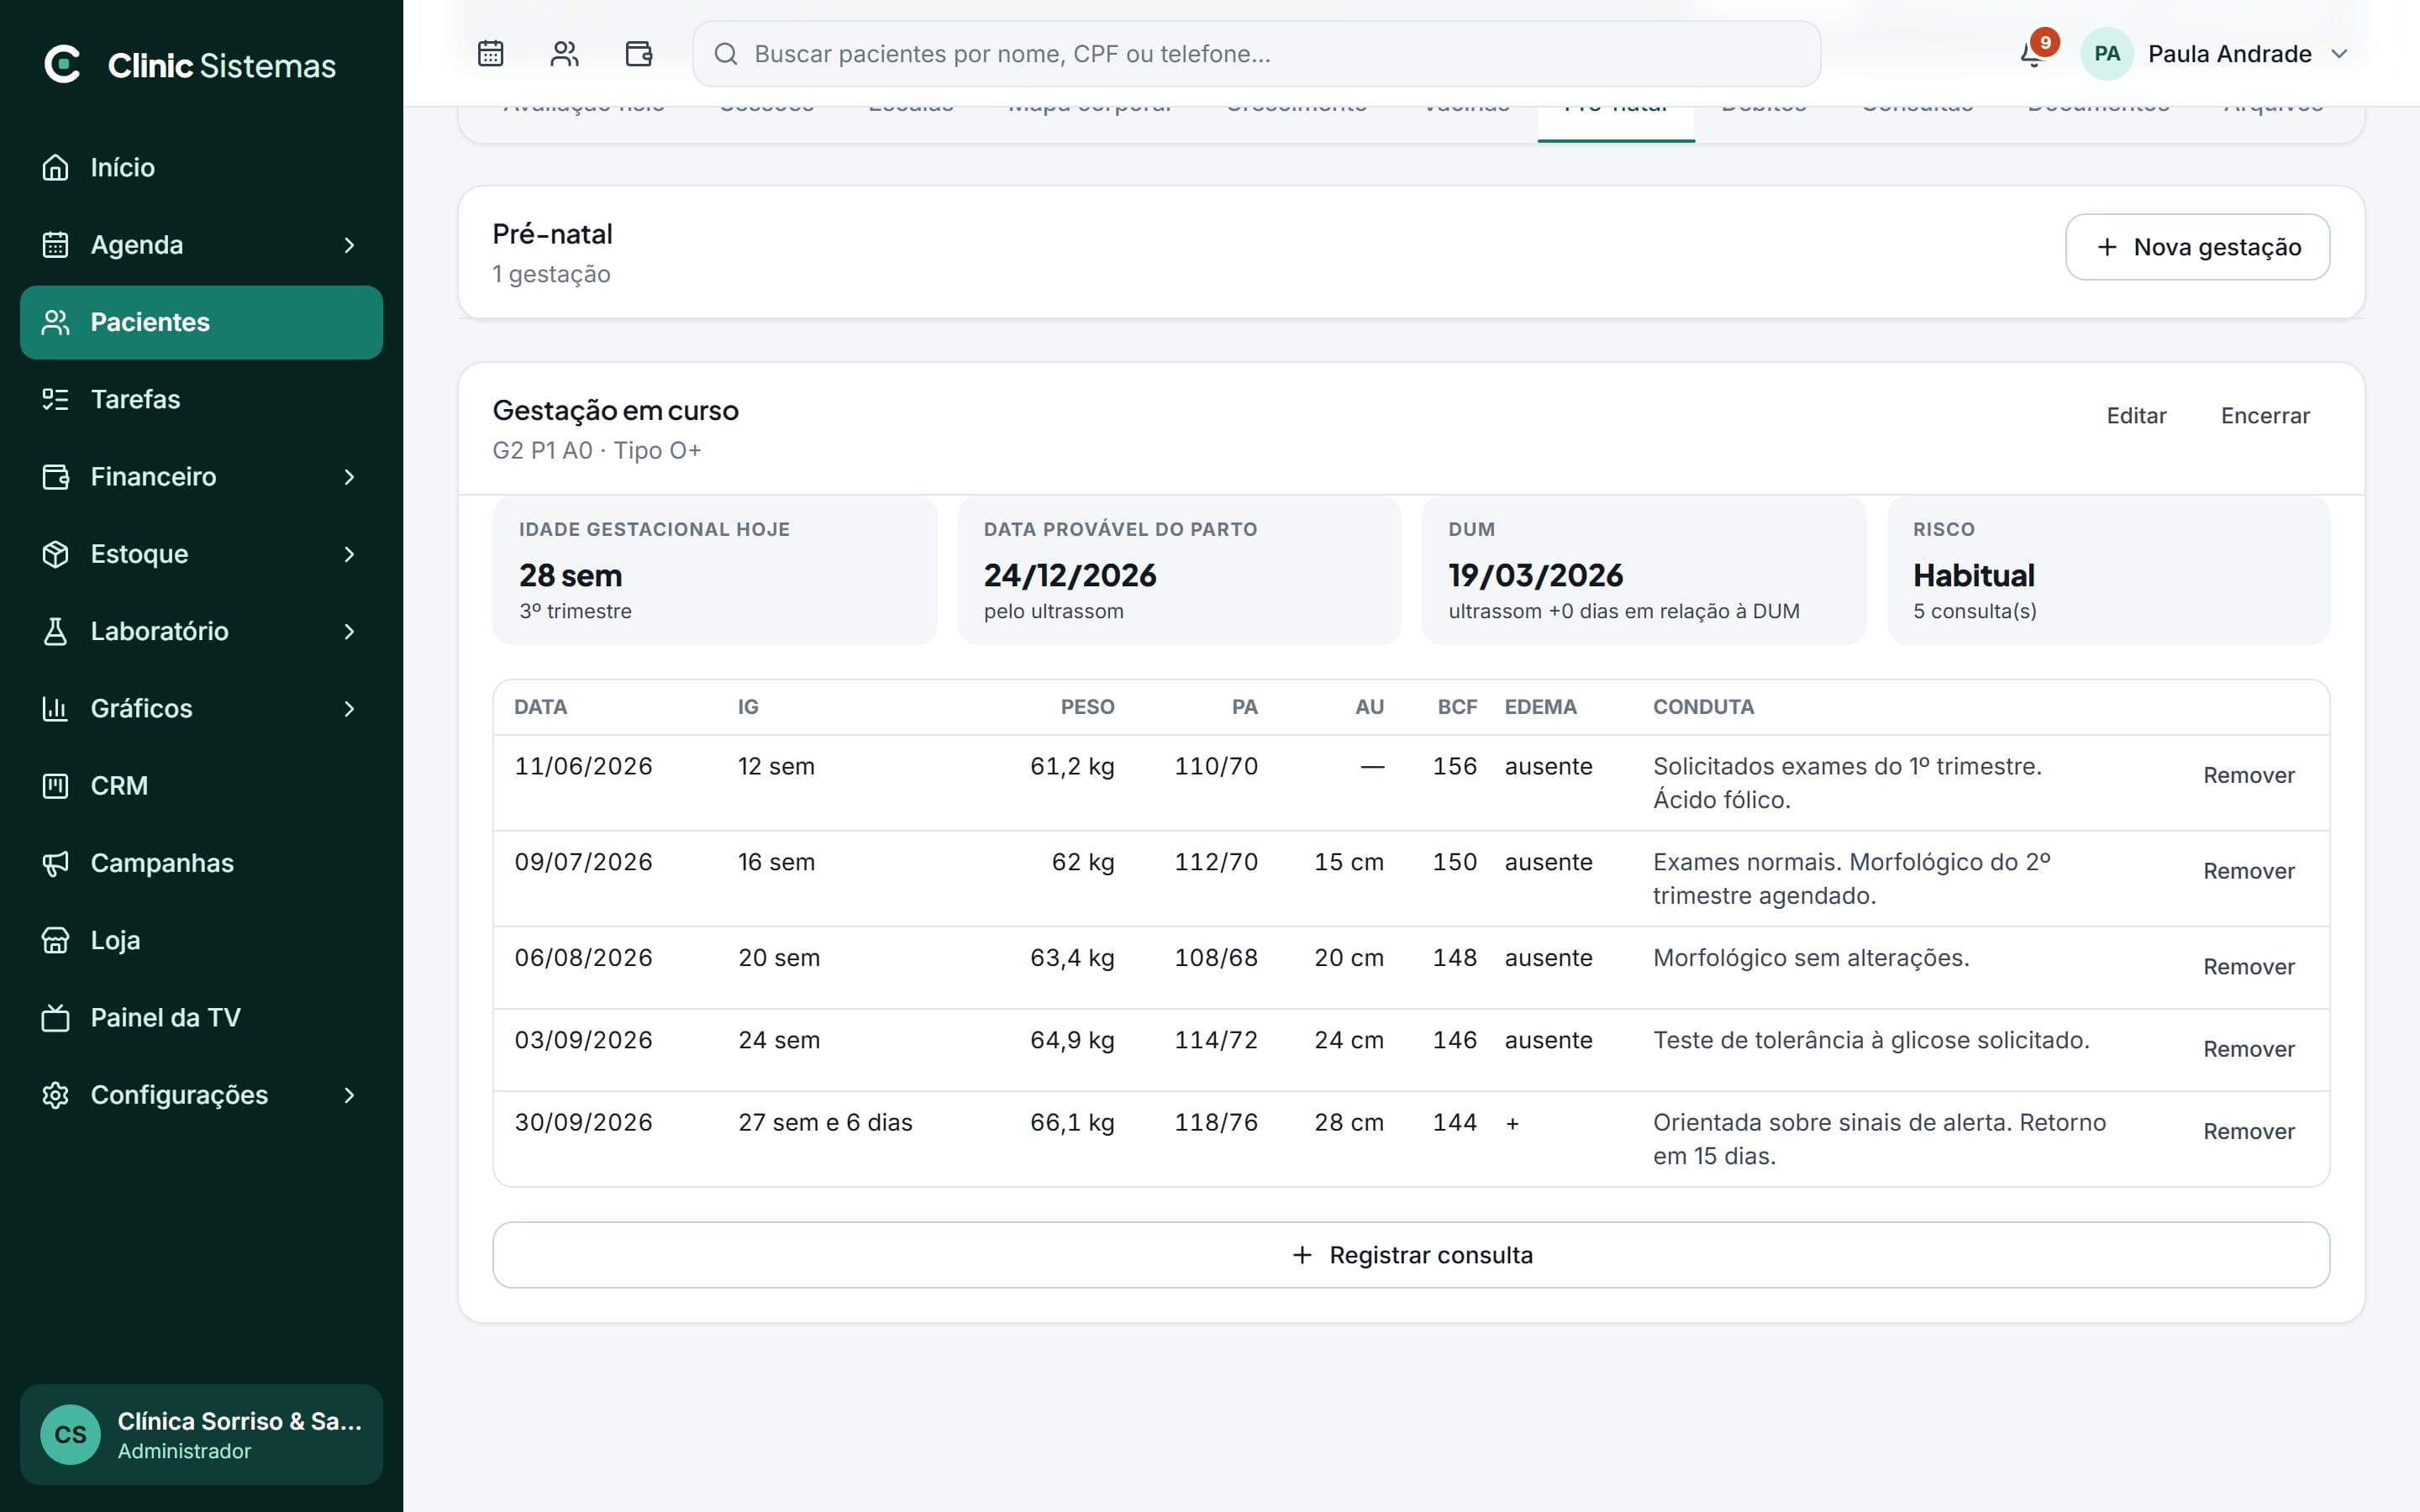This screenshot has height=1512, width=2420.
Task: Expand the Laboratório submenu chevron
Action: (349, 631)
